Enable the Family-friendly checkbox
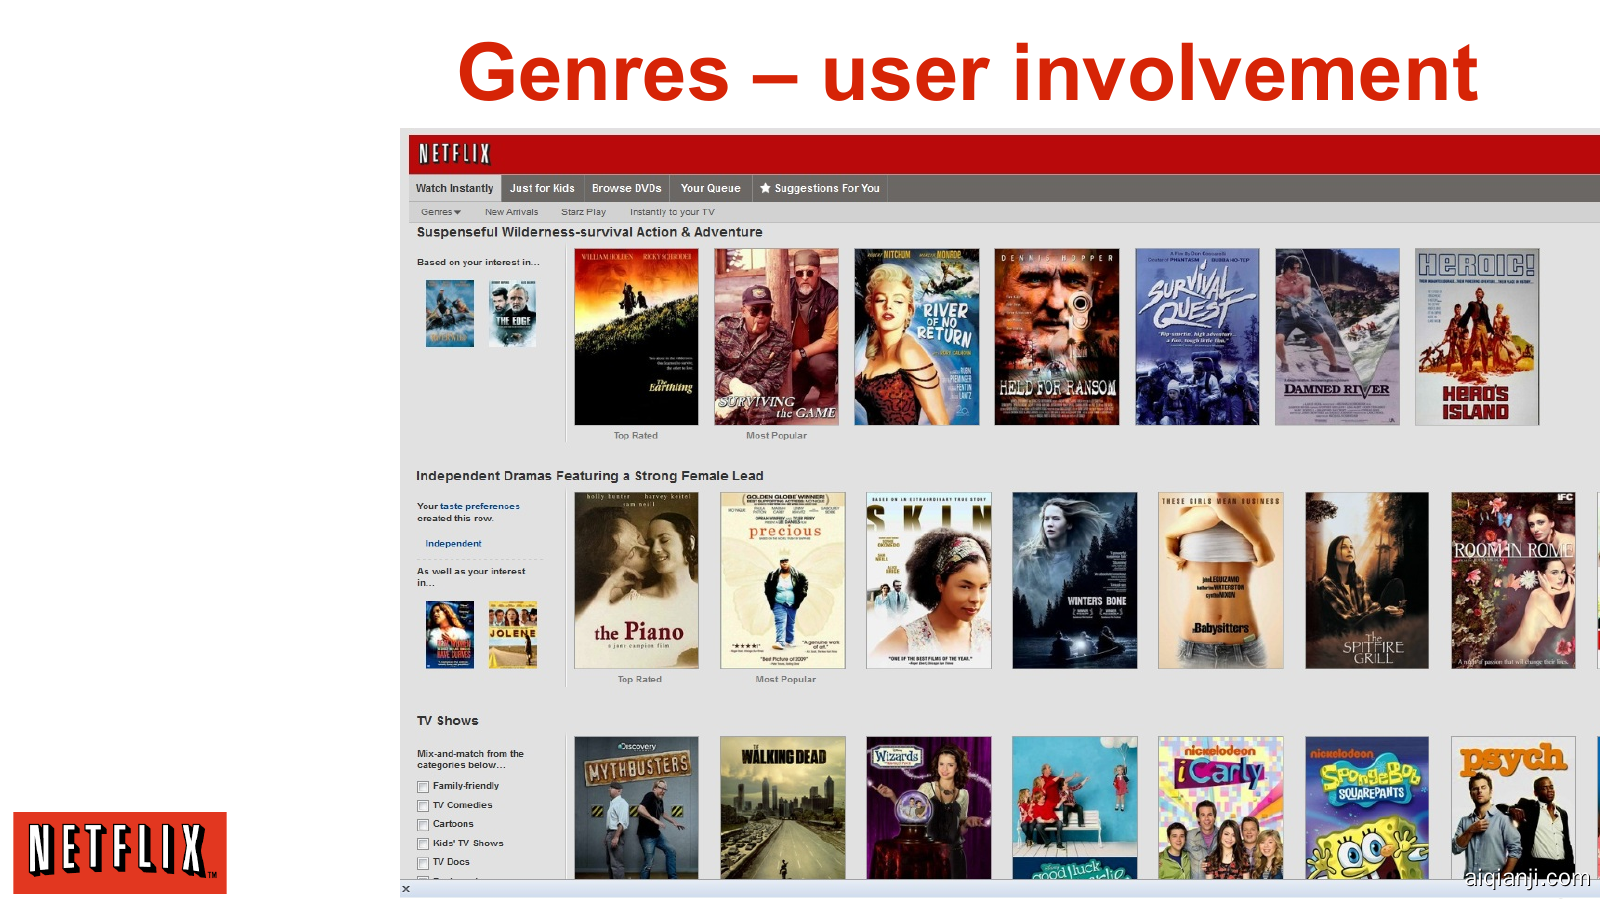 tap(423, 787)
